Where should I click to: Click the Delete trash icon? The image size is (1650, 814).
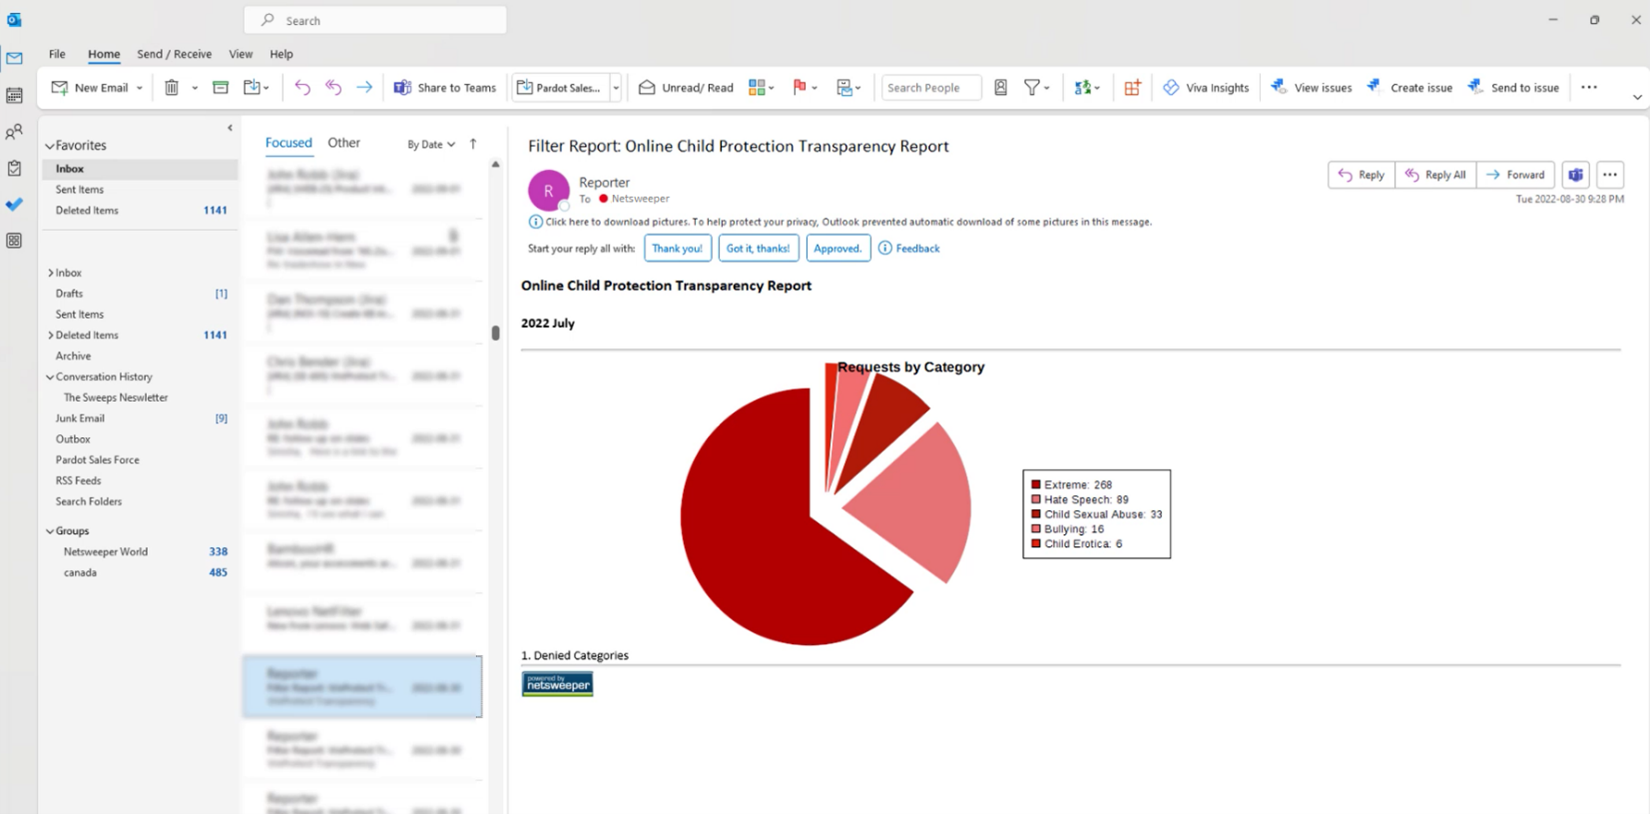[172, 88]
